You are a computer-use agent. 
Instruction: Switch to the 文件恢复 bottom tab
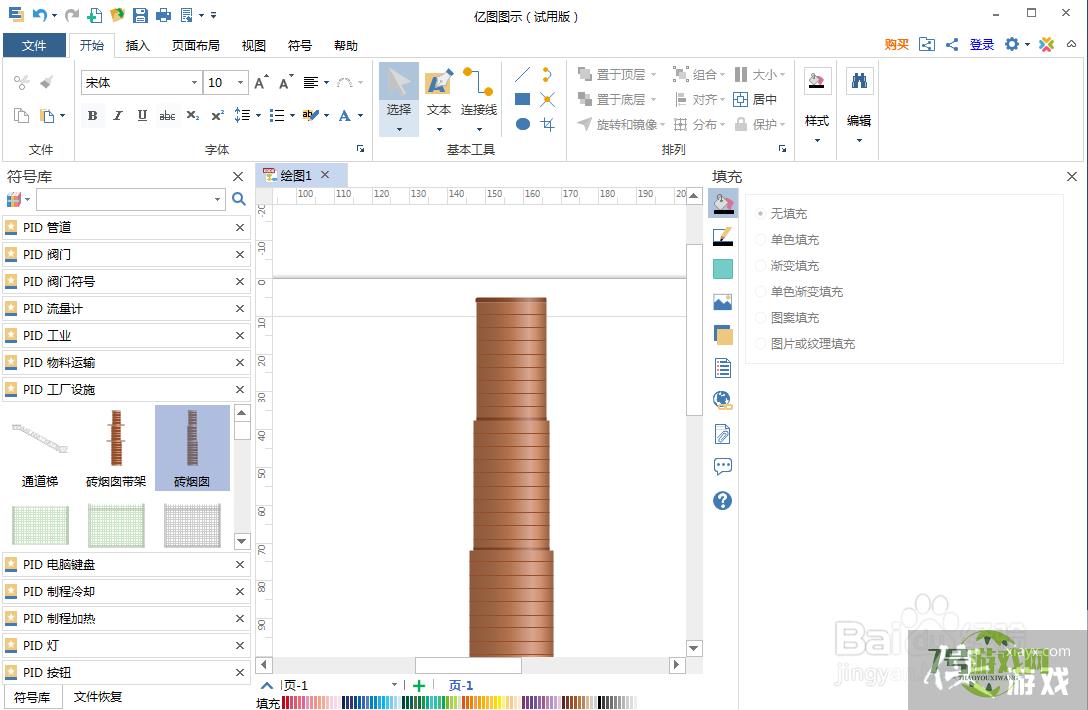coord(98,697)
